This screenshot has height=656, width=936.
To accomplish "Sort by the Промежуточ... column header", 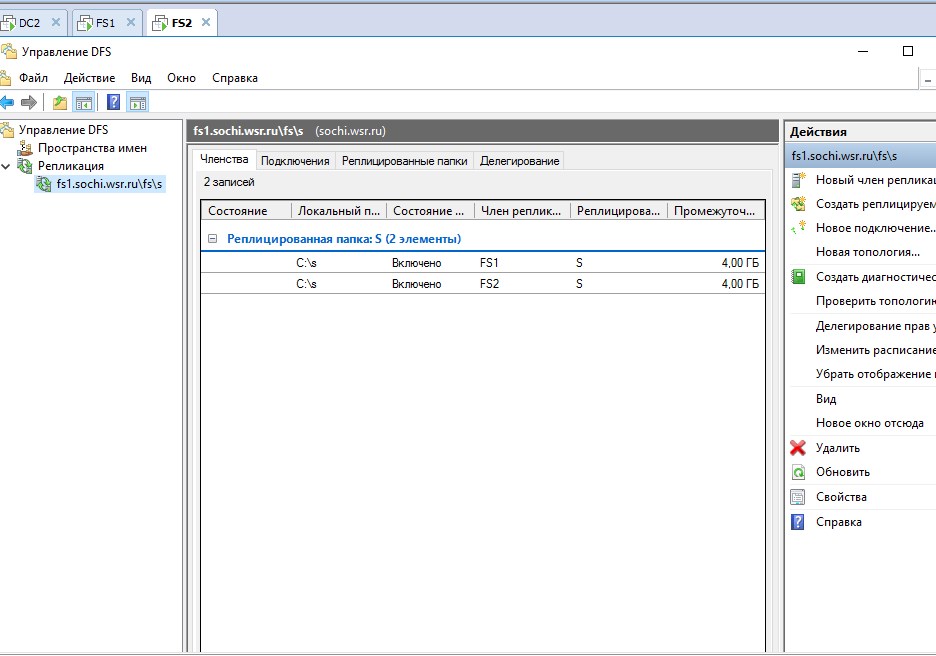I will click(715, 211).
